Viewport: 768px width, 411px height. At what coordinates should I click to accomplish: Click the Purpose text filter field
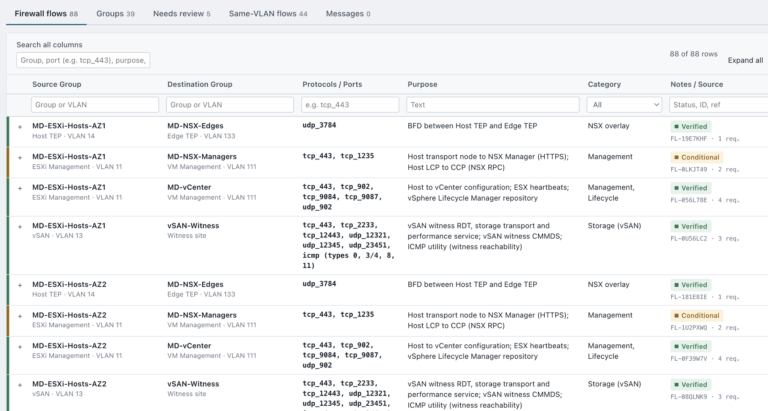click(x=493, y=104)
